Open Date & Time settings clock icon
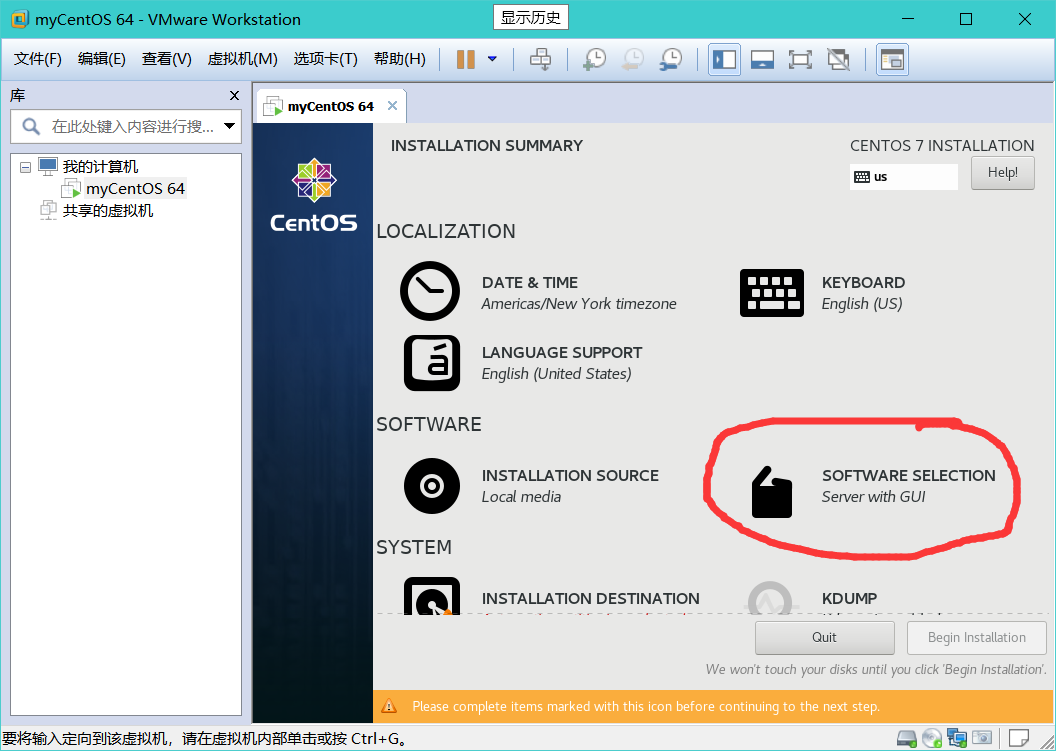This screenshot has height=751, width=1056. tap(430, 291)
